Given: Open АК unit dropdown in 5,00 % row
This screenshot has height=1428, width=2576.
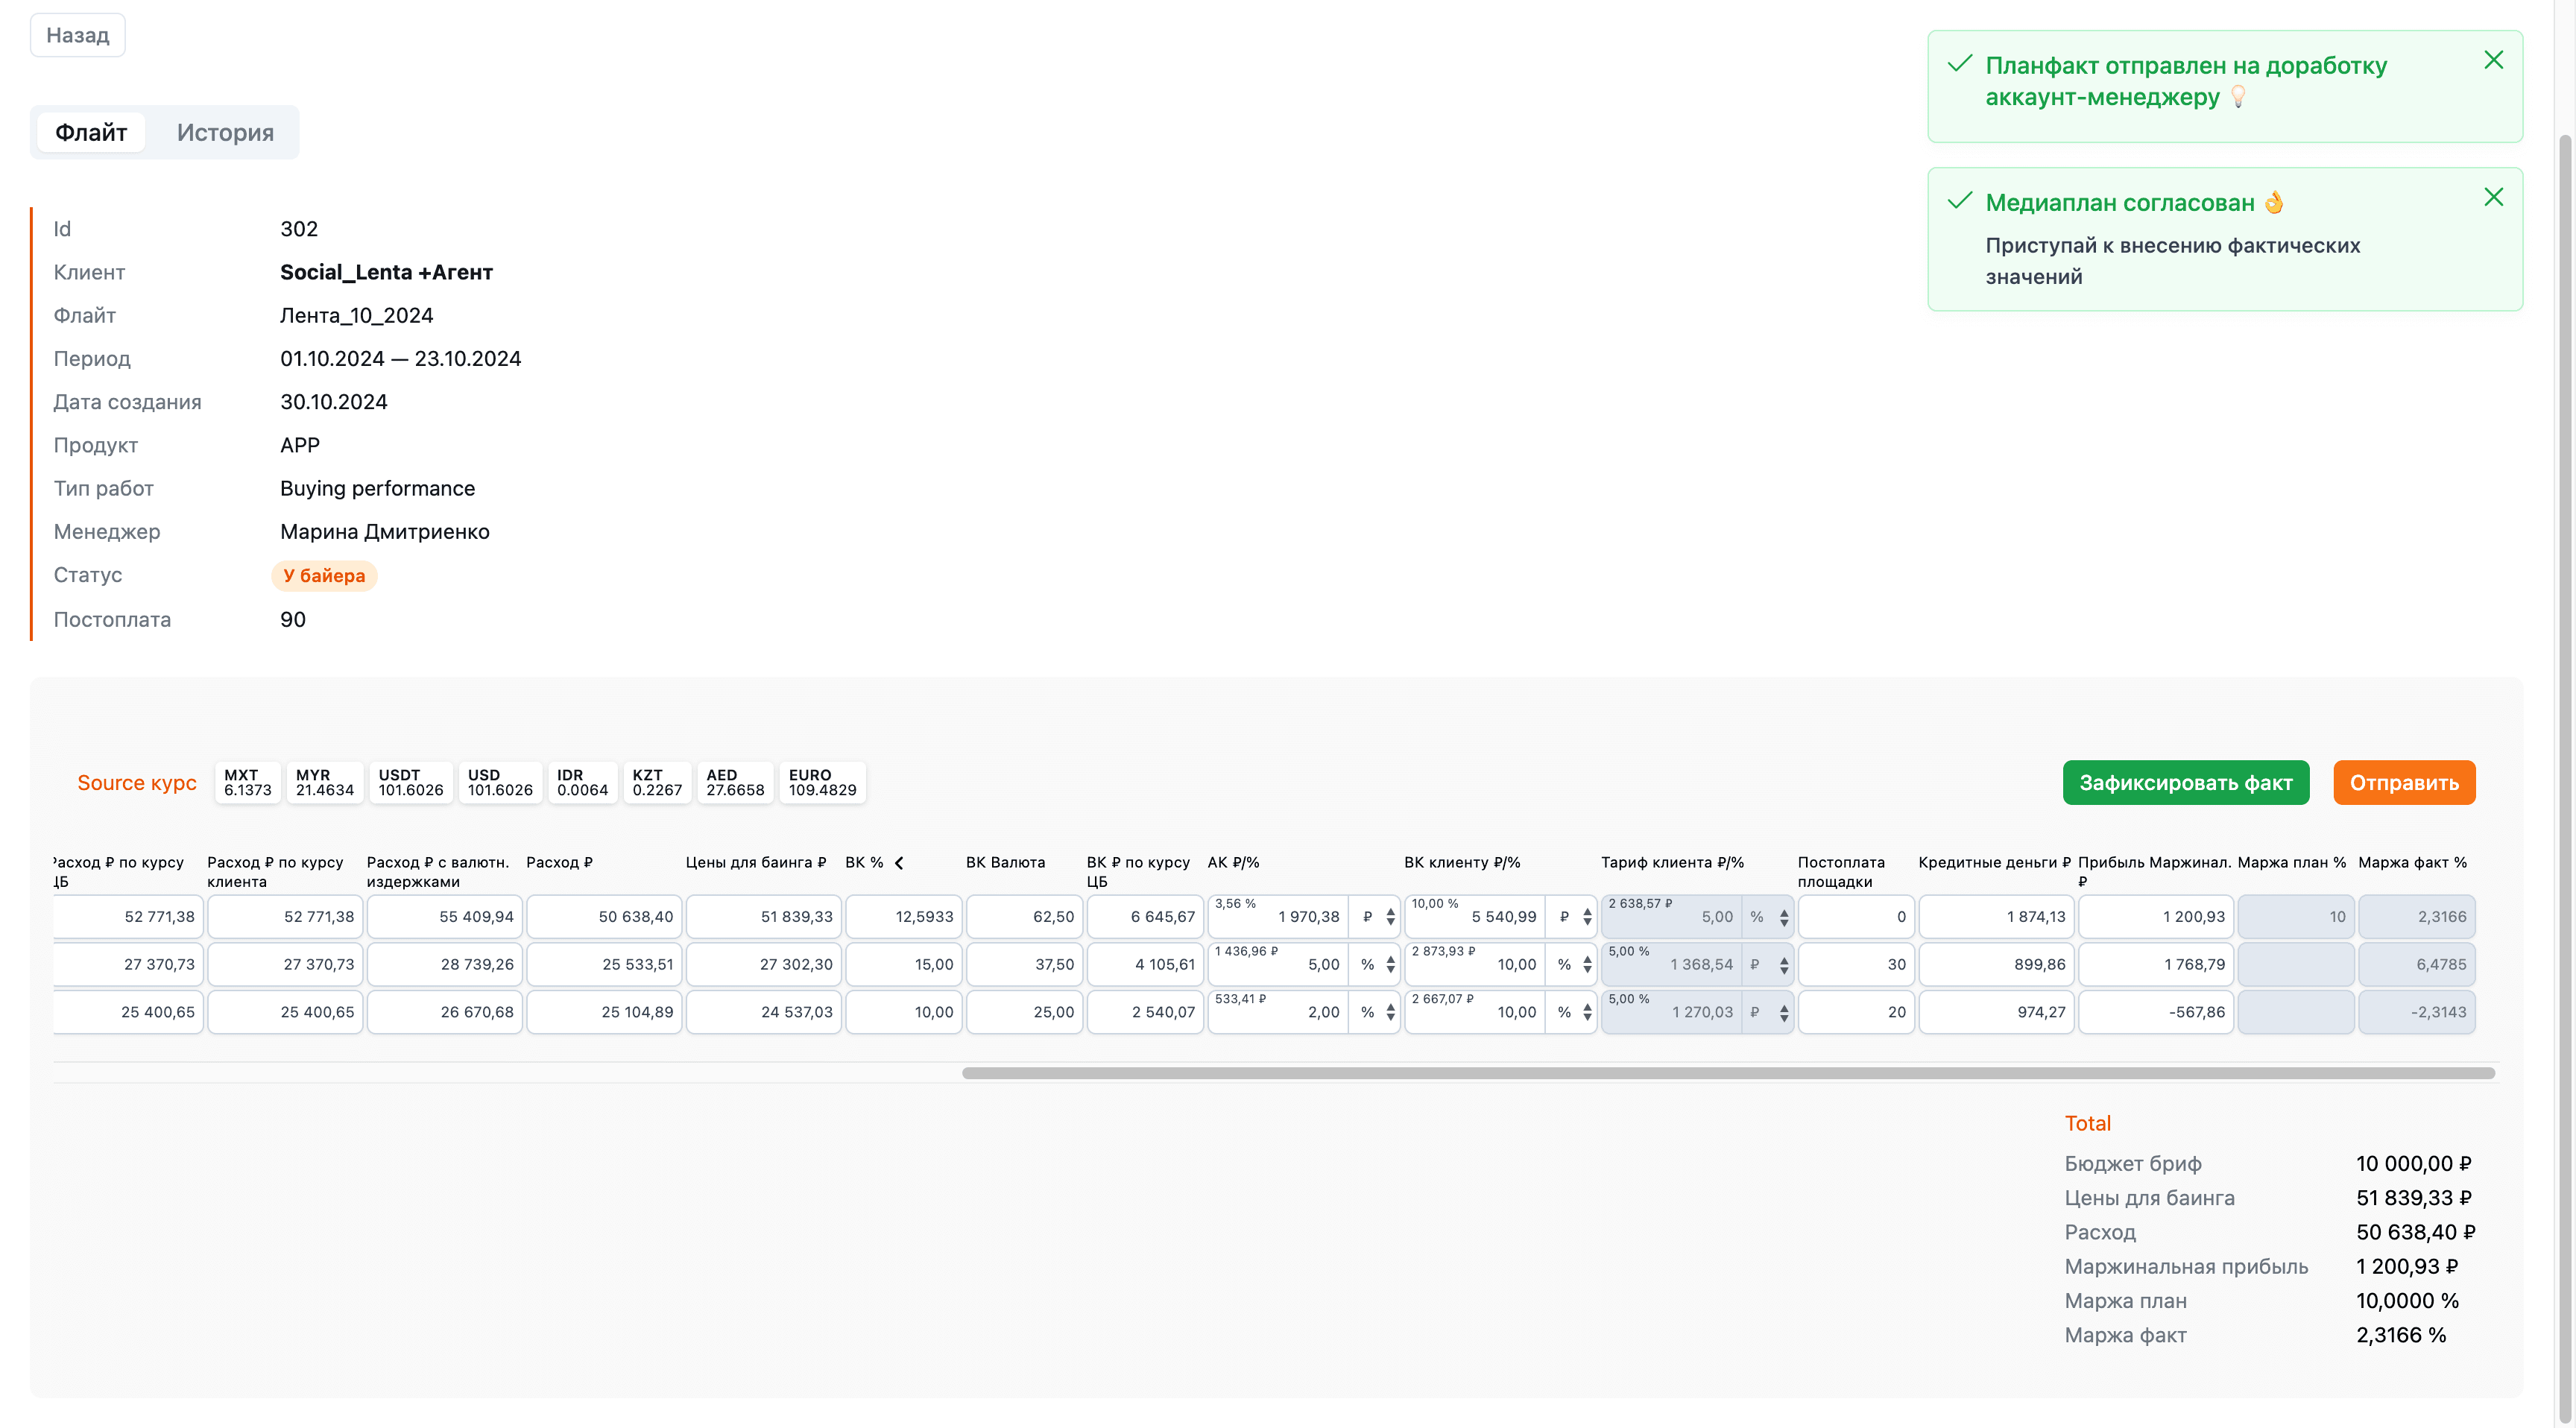Looking at the screenshot, I should (x=1376, y=965).
